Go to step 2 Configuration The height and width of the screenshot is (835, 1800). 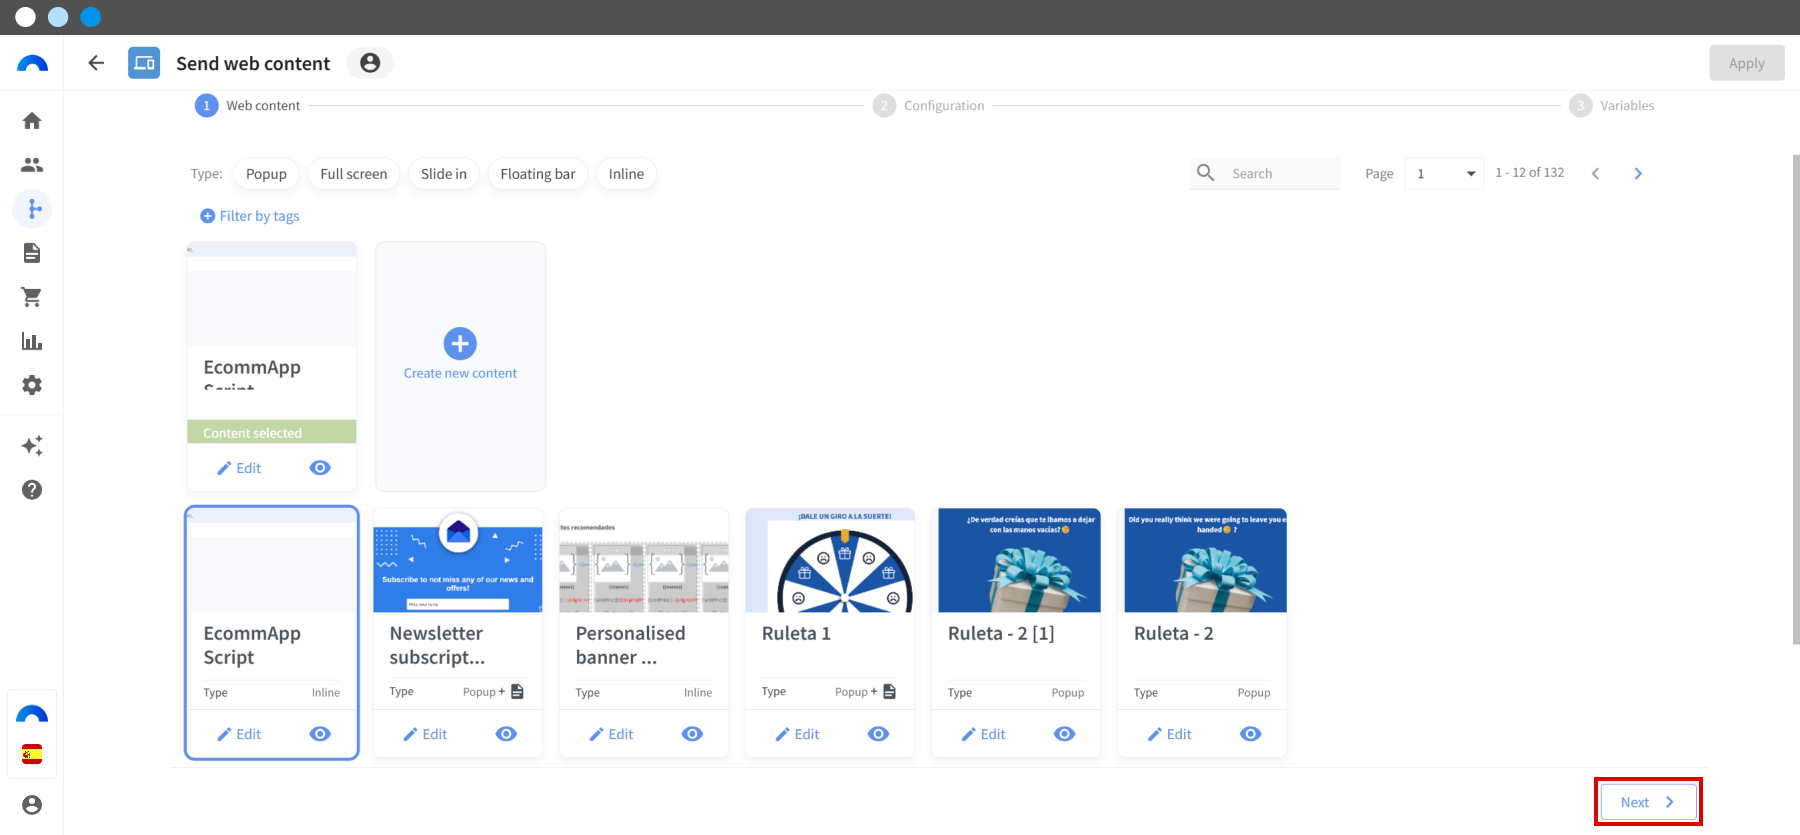pyautogui.click(x=929, y=105)
